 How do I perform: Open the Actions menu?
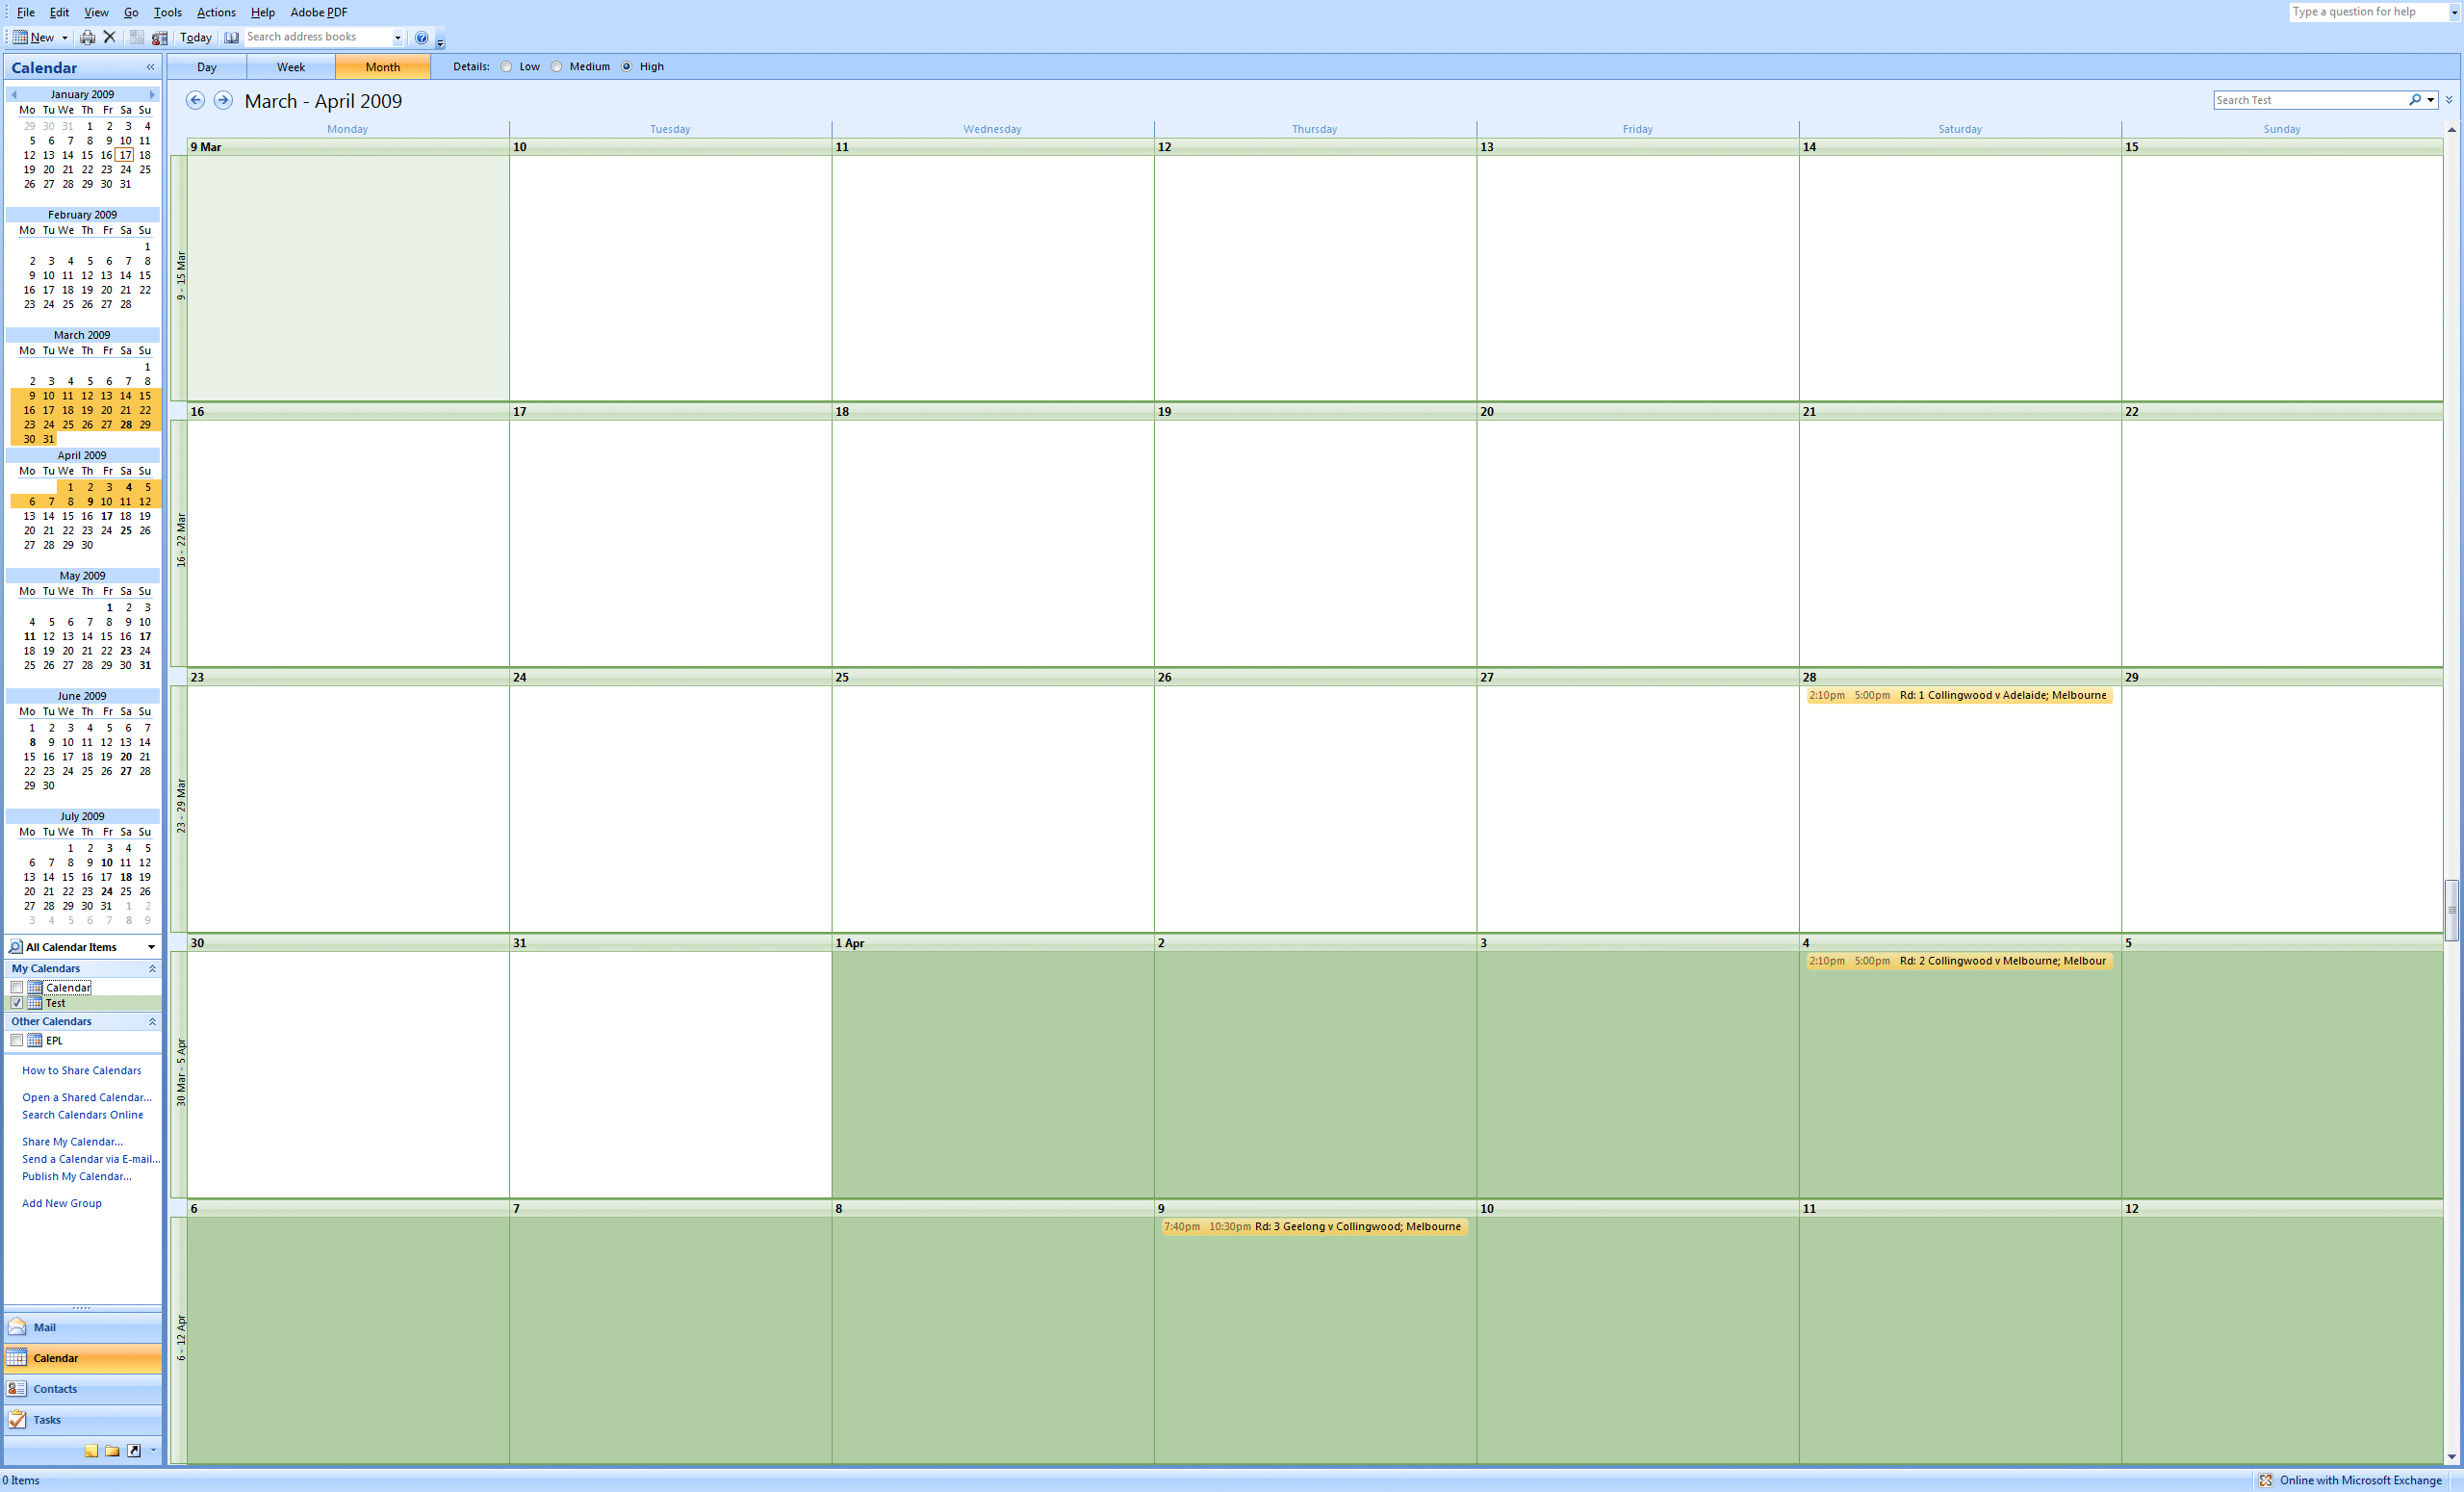coord(216,12)
